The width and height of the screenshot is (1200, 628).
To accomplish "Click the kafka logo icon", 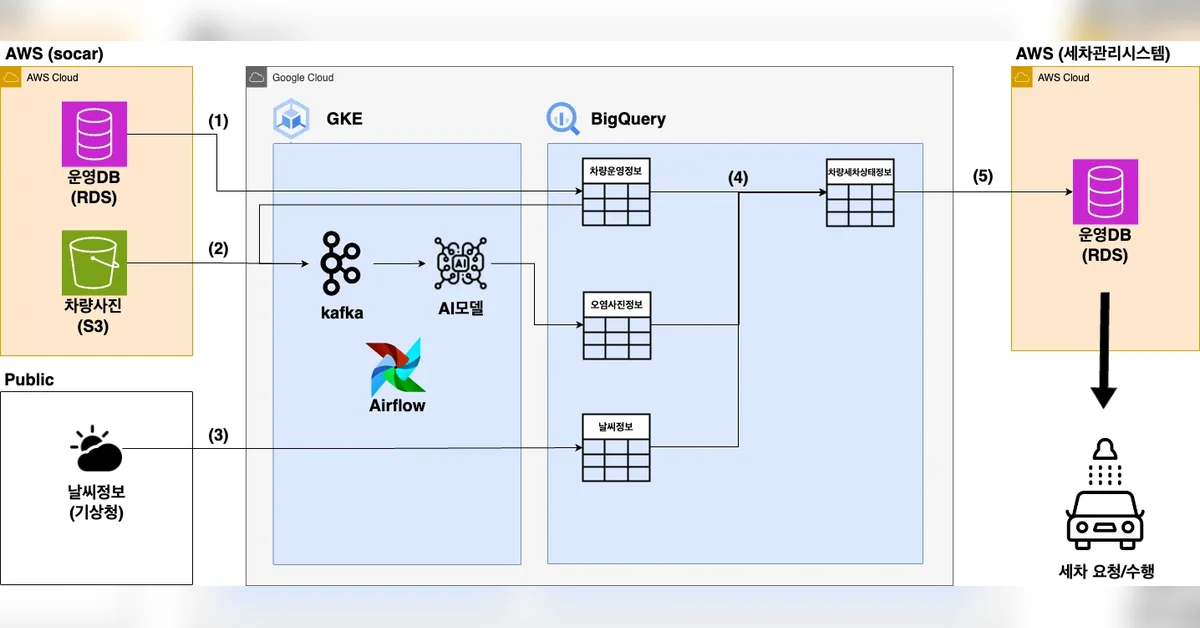I will click(x=342, y=264).
